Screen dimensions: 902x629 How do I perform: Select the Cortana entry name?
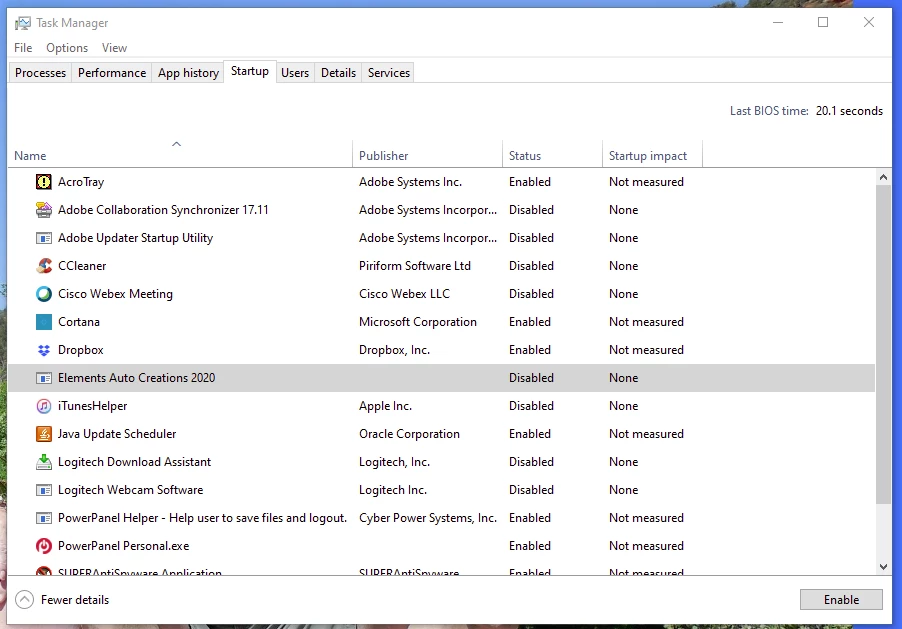[x=79, y=322]
